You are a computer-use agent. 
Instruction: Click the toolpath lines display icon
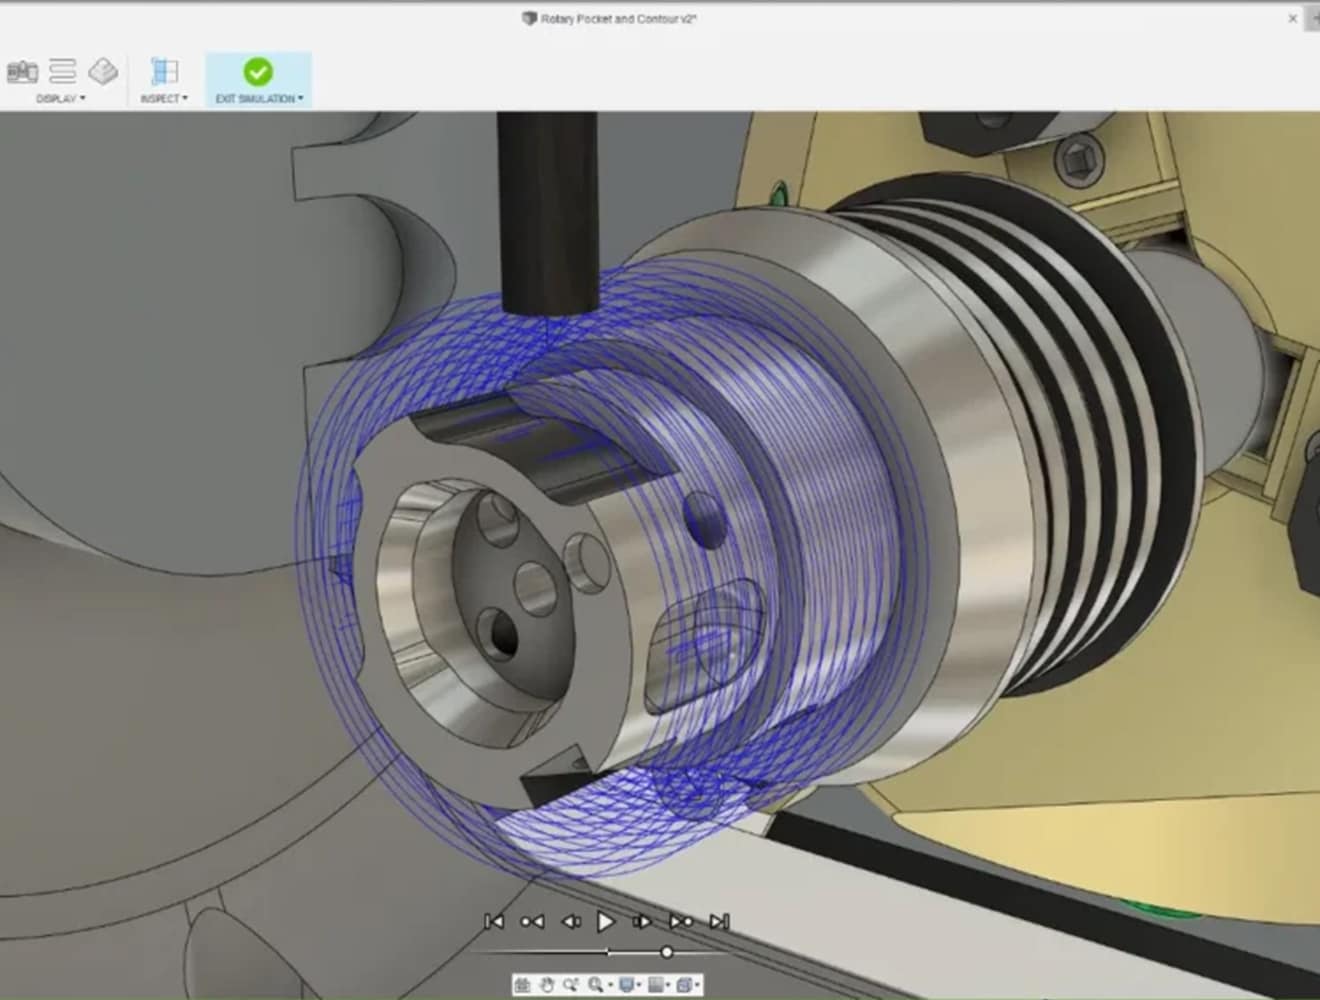point(63,71)
